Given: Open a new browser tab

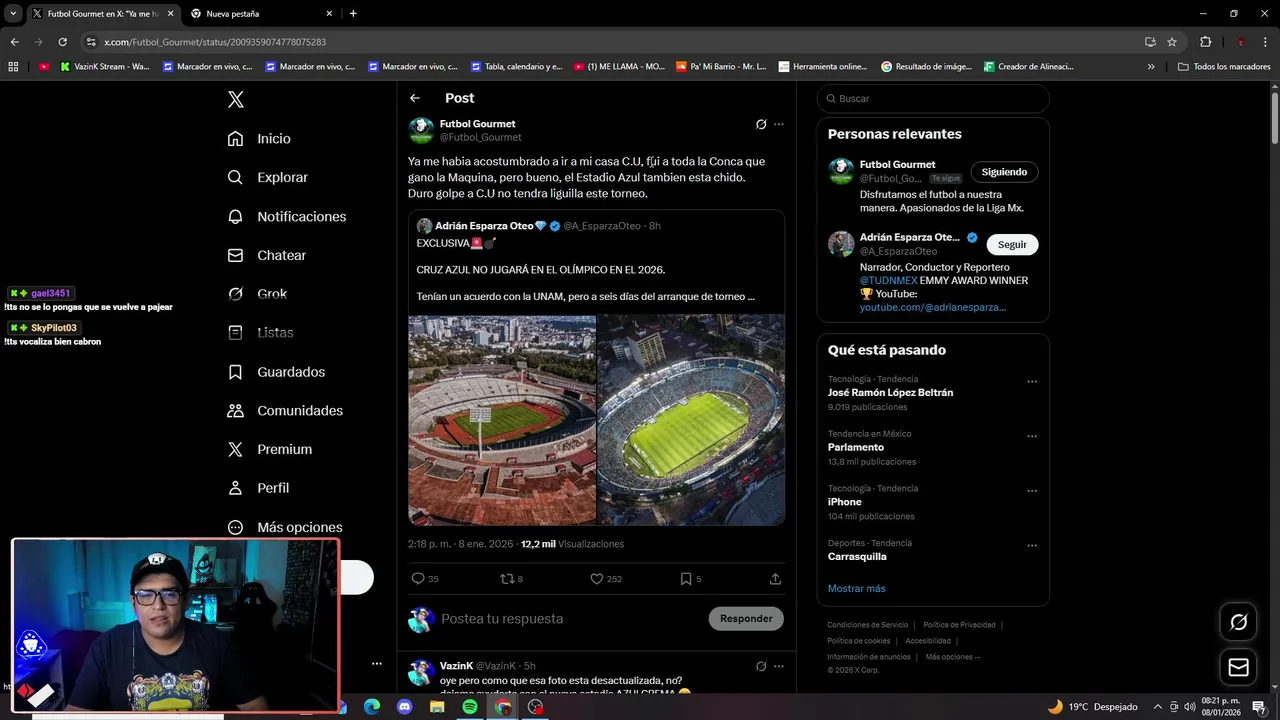Looking at the screenshot, I should (353, 14).
